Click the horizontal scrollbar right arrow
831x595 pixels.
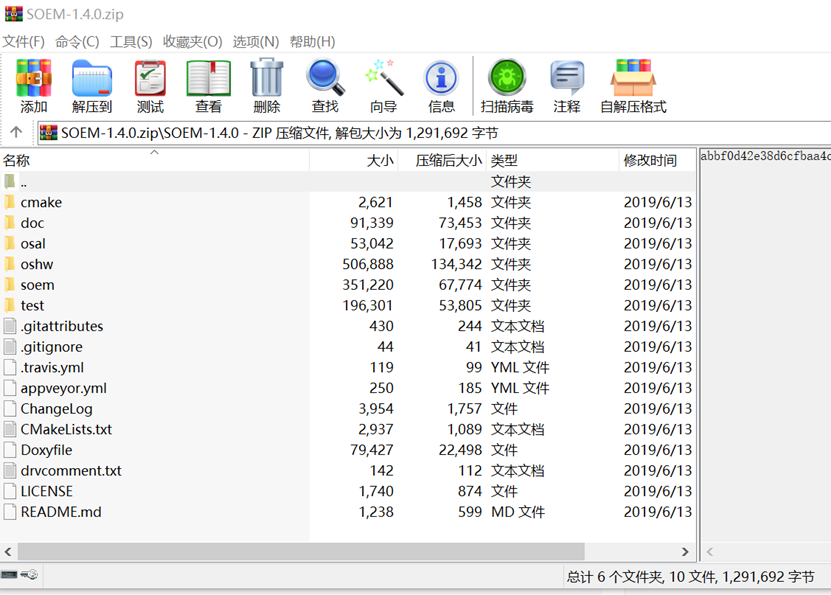pos(685,552)
